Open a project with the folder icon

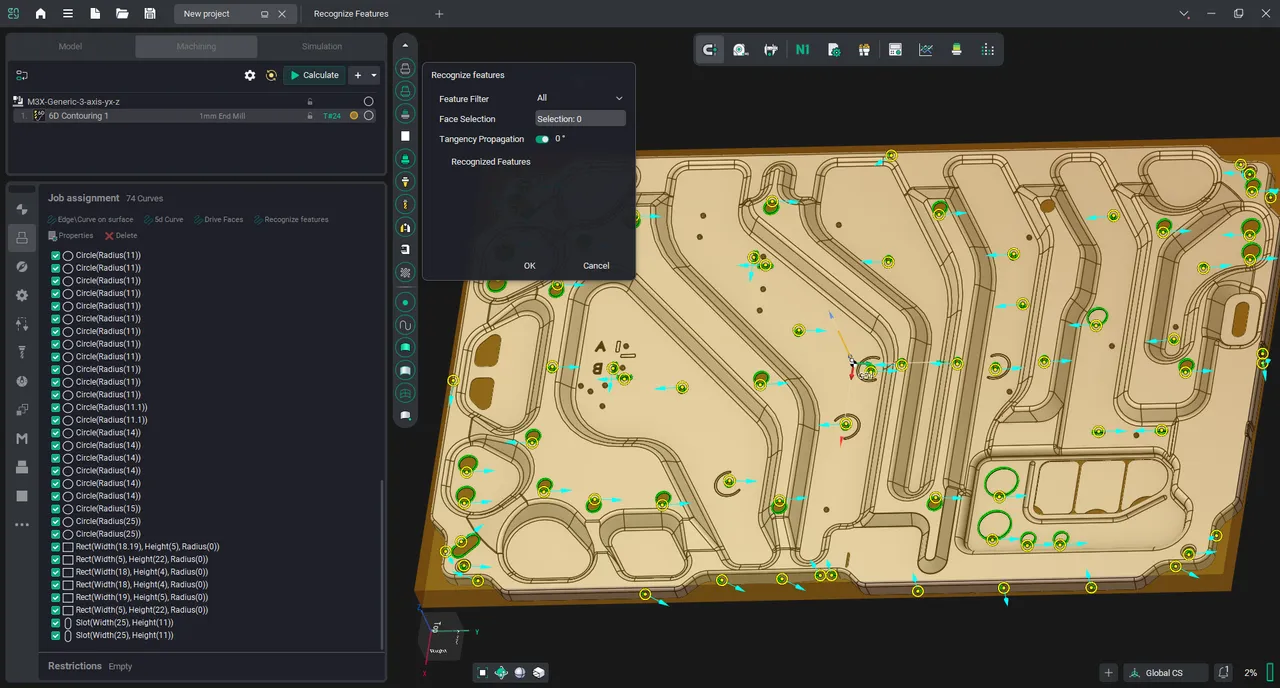click(122, 14)
